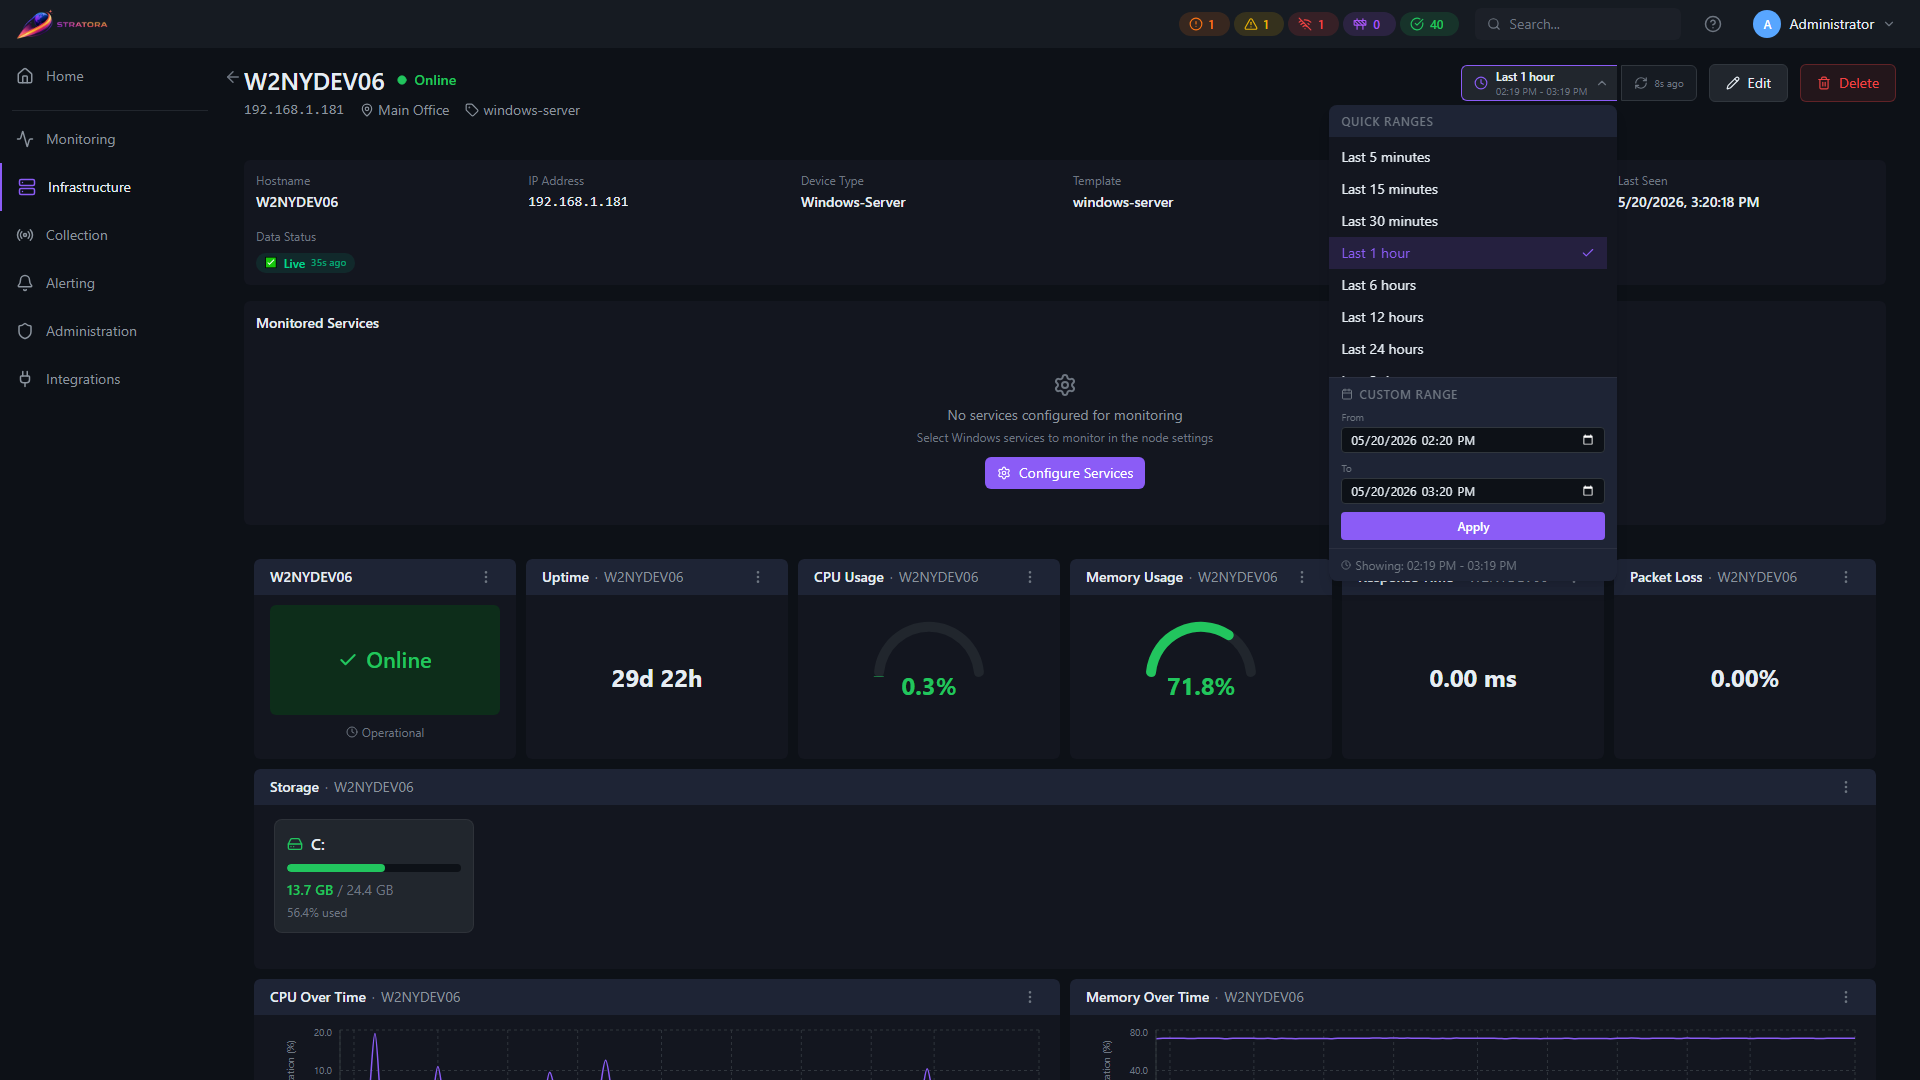Go back using the arrow beside W2NYDEV06

(x=232, y=77)
